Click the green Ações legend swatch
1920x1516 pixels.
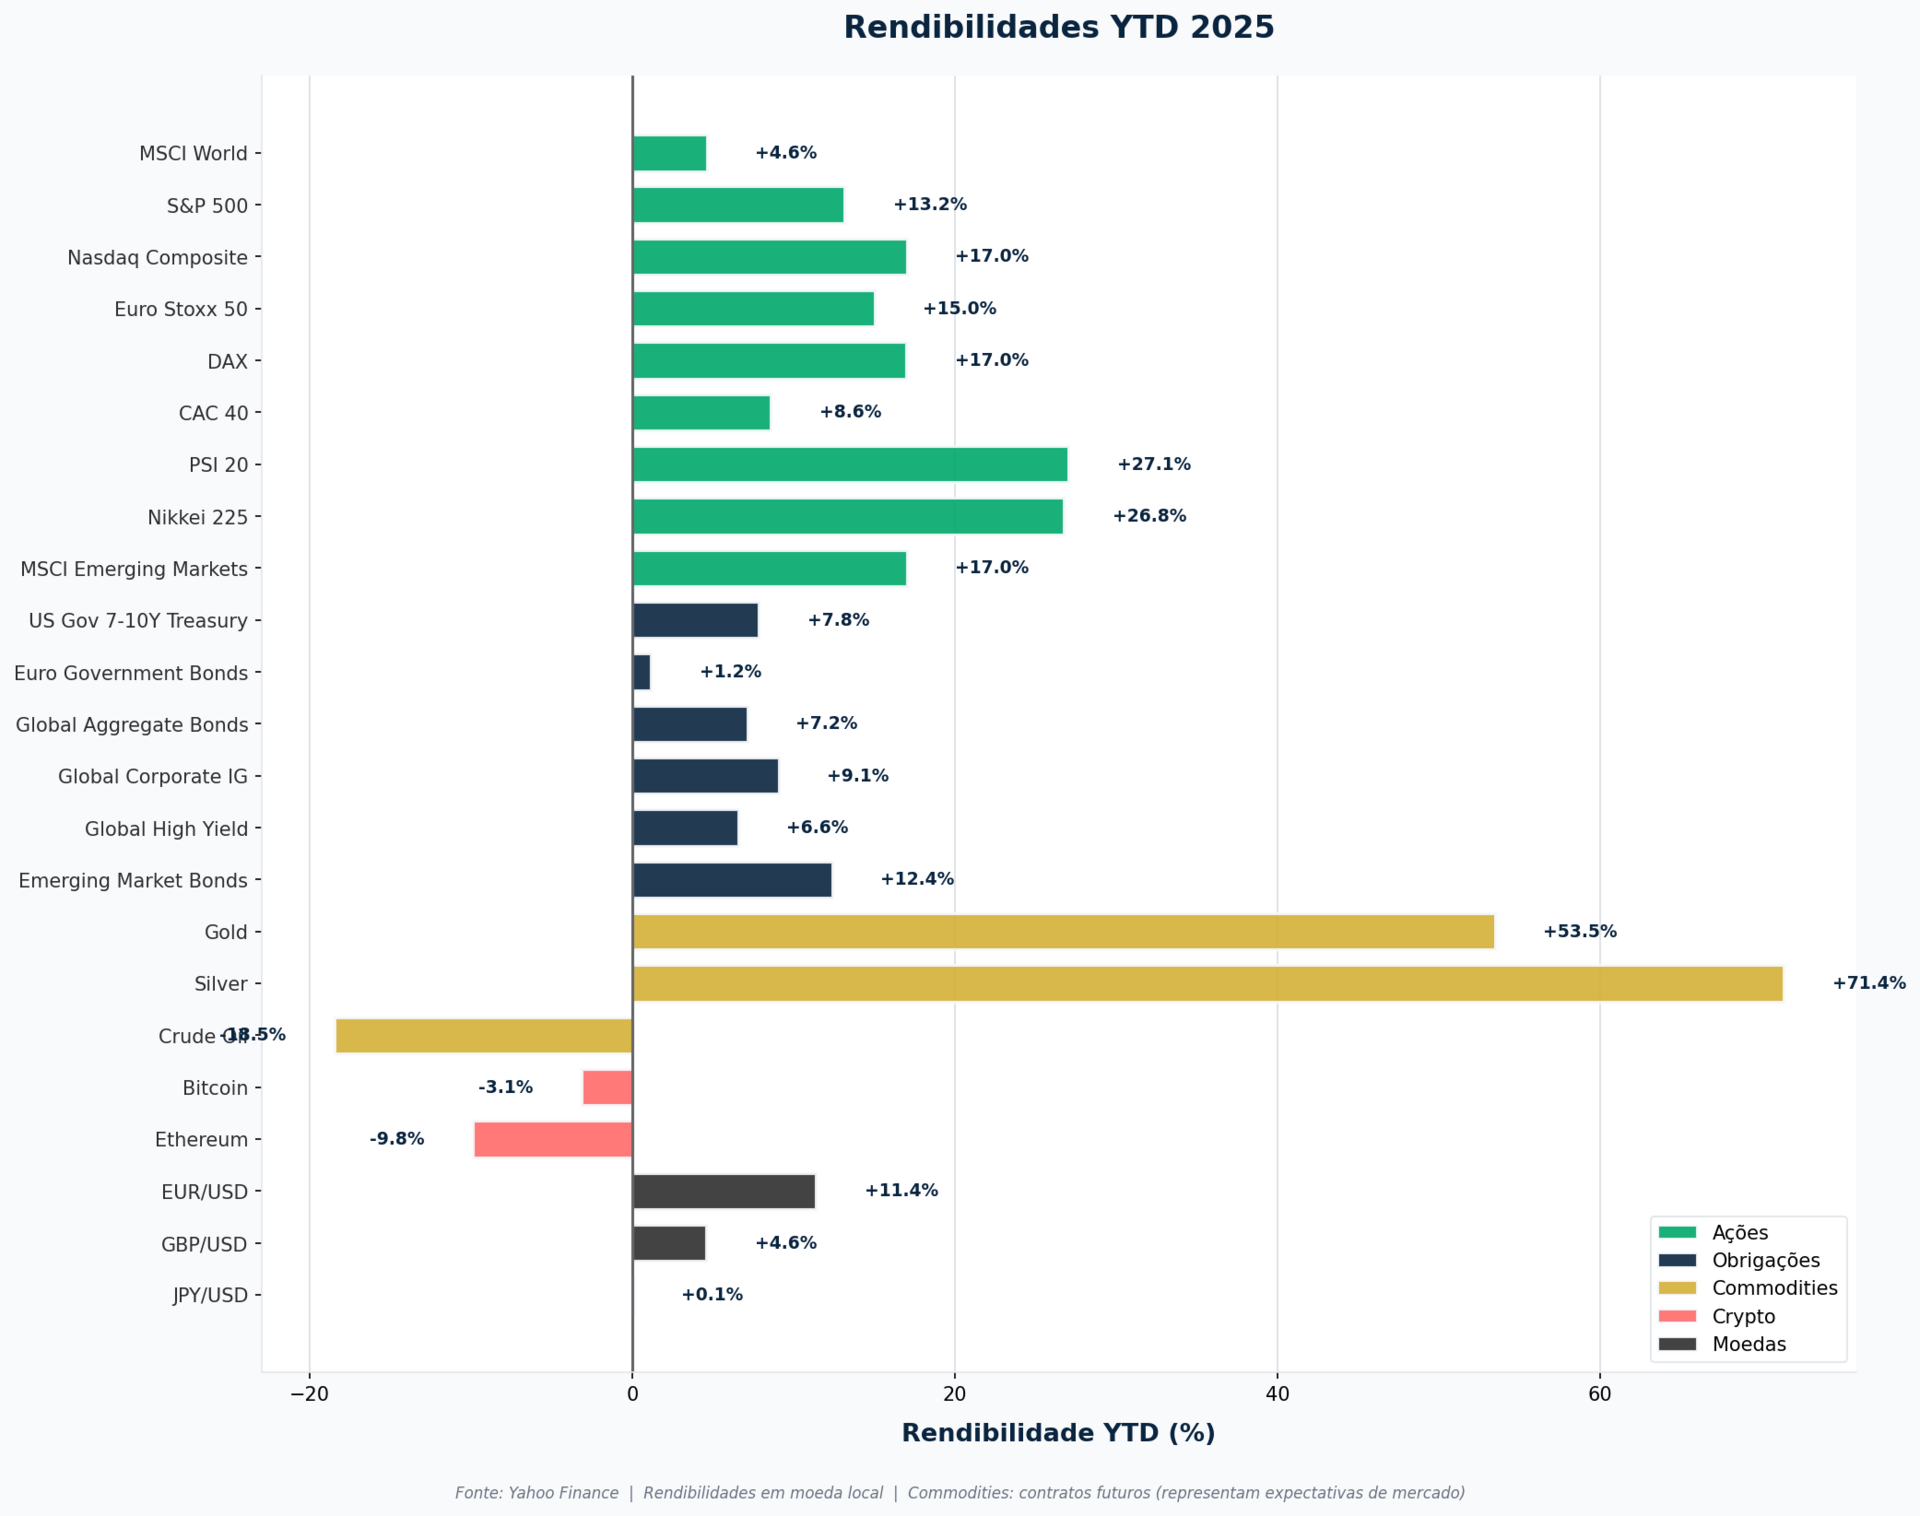tap(1677, 1232)
